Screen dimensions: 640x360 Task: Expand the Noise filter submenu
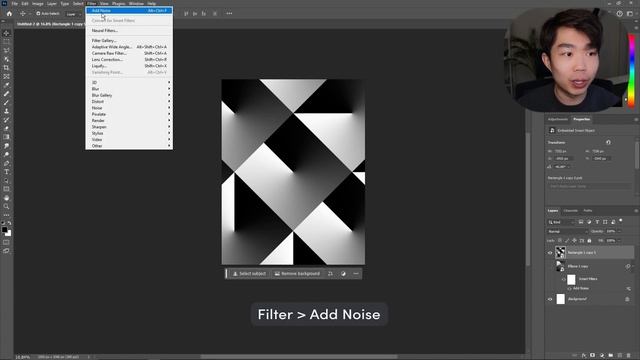(x=129, y=108)
